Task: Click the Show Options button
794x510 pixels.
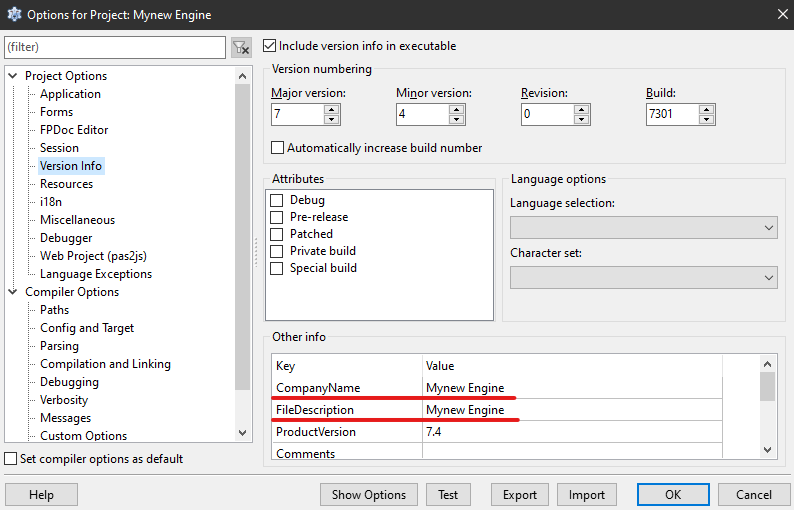Action: pyautogui.click(x=369, y=494)
